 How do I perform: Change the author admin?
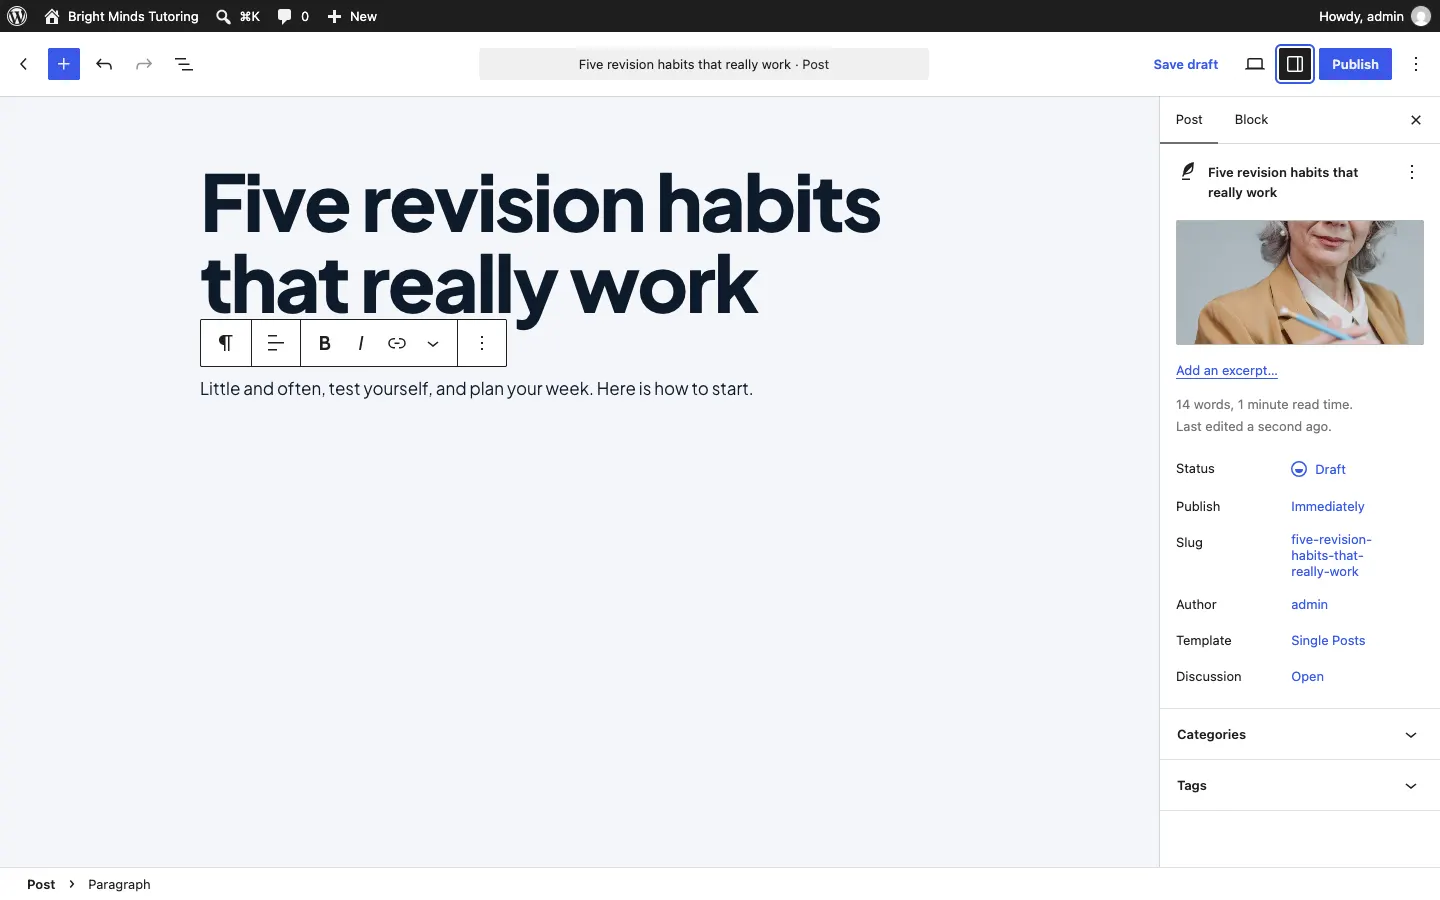(1309, 605)
